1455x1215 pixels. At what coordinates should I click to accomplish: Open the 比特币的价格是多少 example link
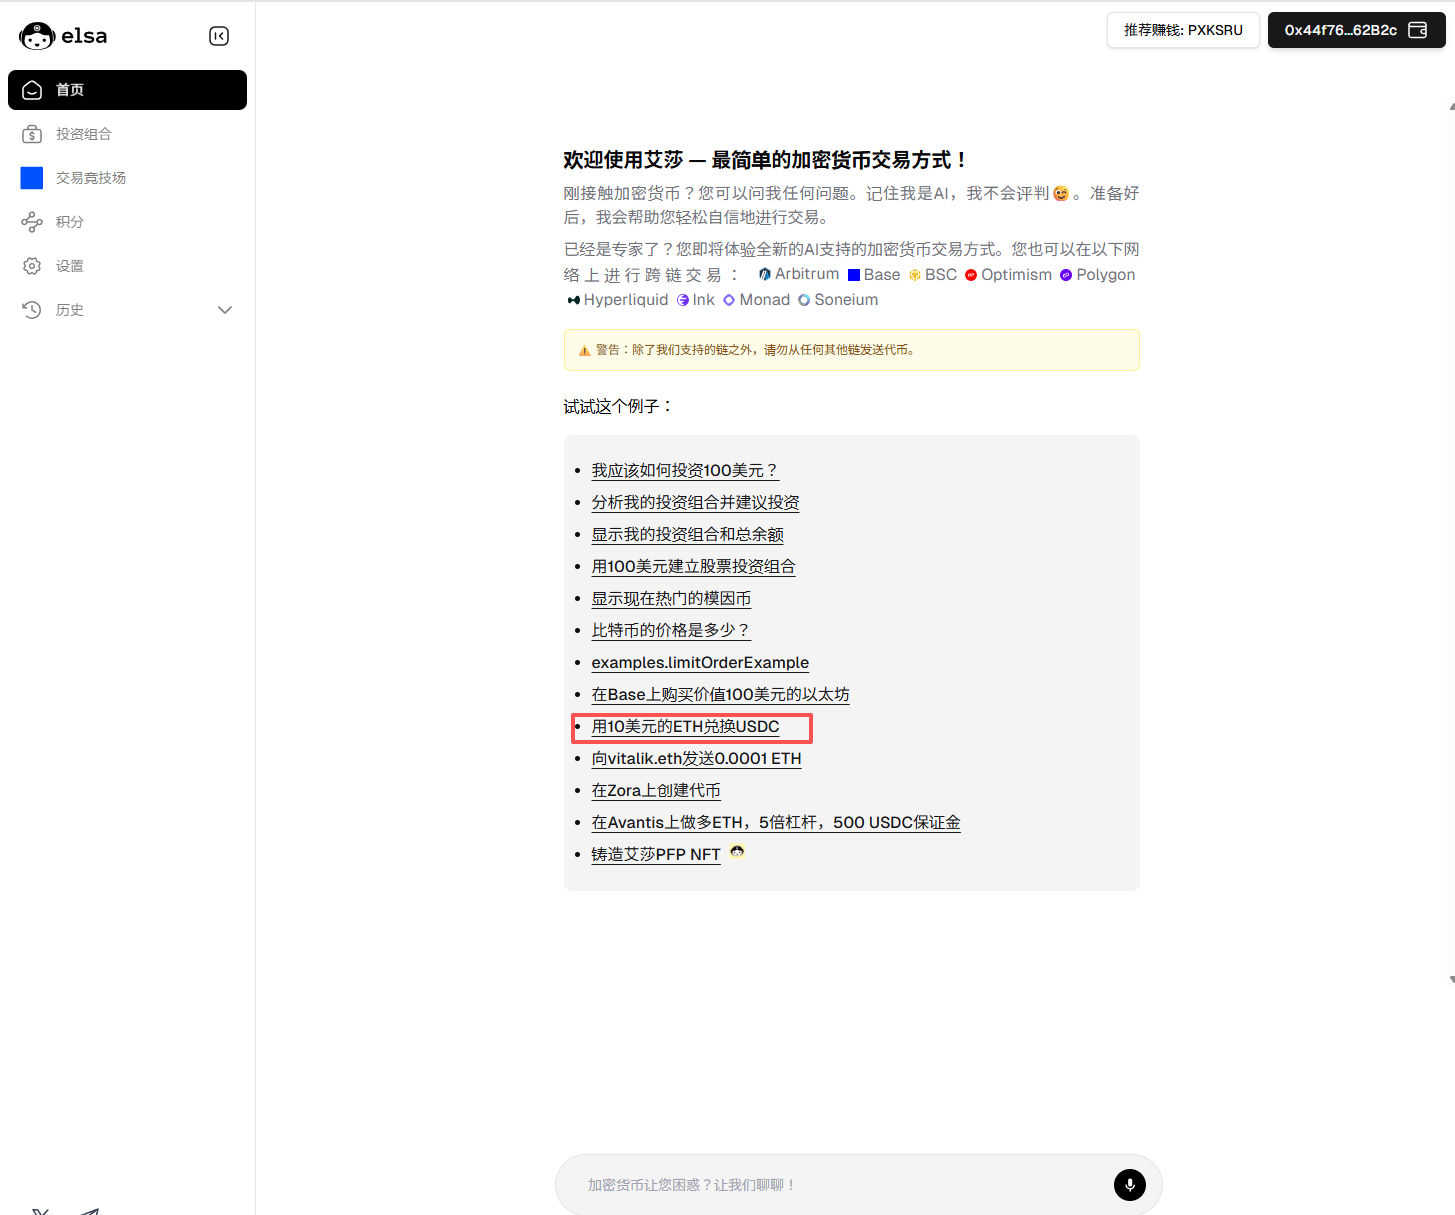point(670,630)
